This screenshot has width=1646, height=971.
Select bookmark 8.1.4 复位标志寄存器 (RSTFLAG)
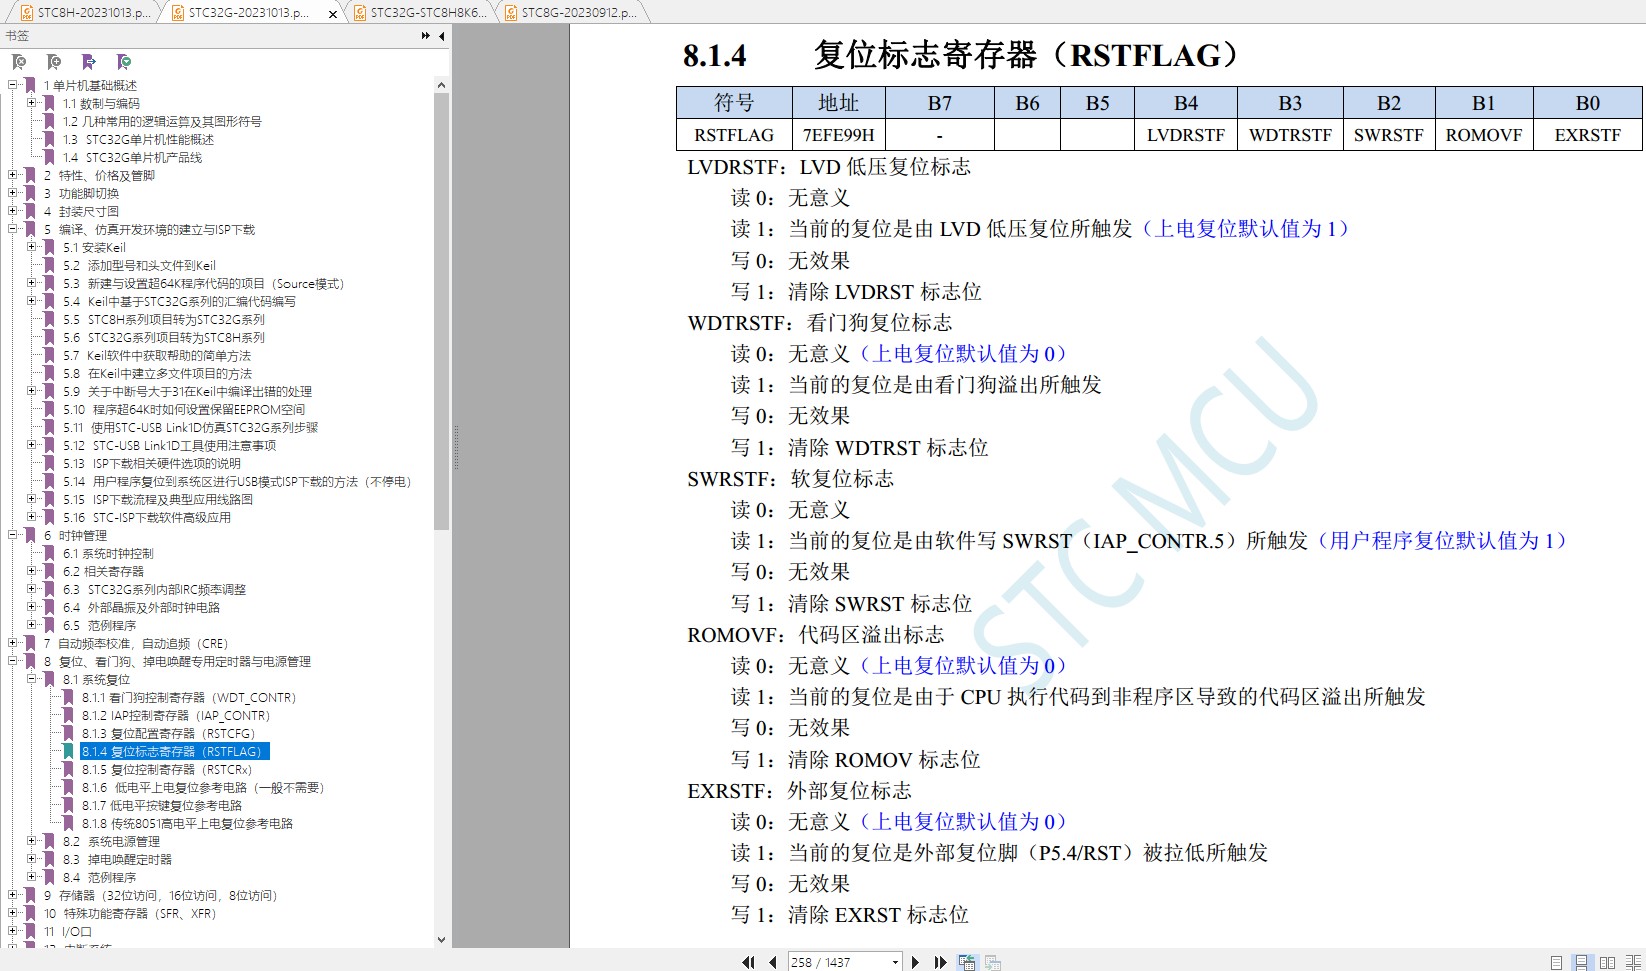pyautogui.click(x=174, y=752)
